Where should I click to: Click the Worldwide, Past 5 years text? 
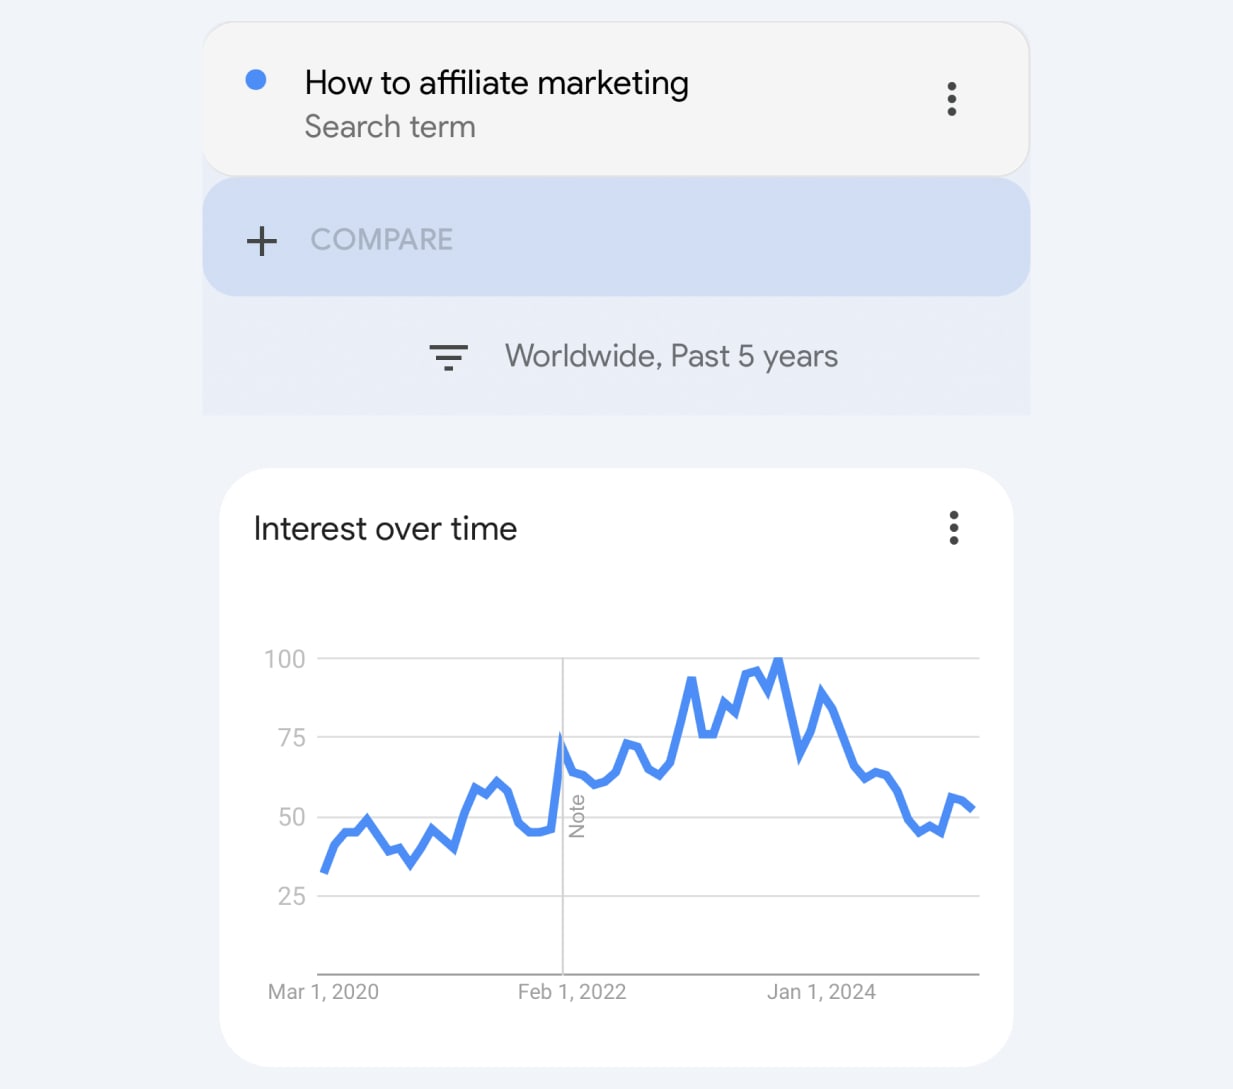coord(672,356)
